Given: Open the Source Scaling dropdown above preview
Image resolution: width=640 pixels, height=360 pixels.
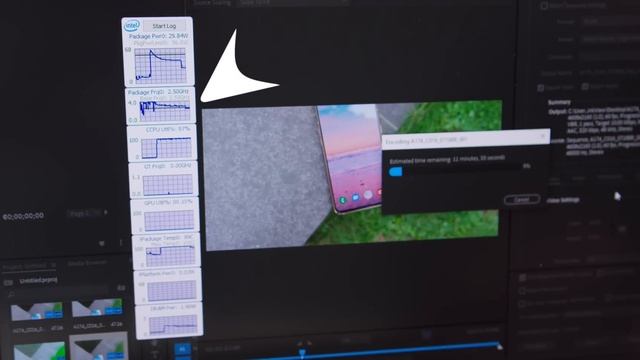Looking at the screenshot, I should coord(293,2).
